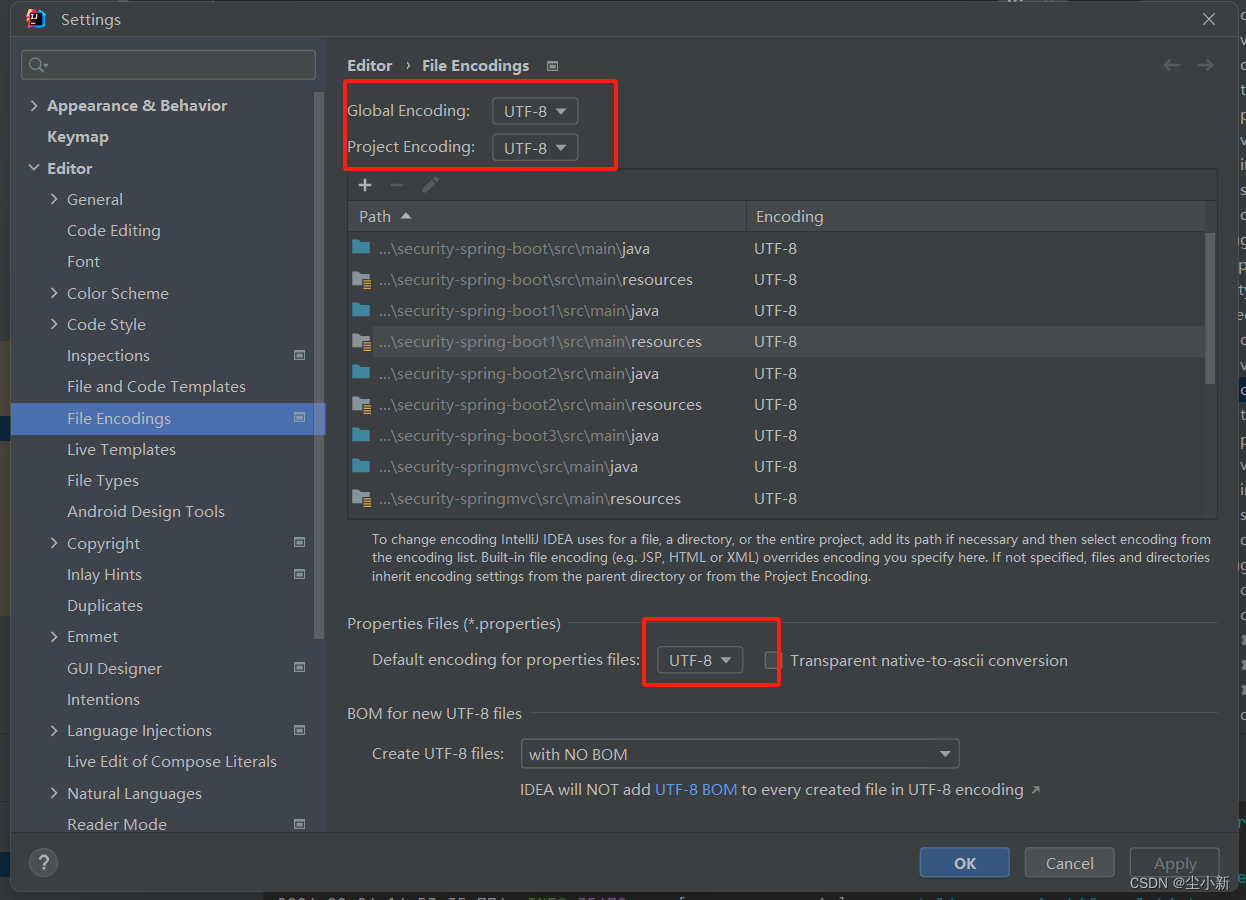Click folder icon of security-spring-boot1 java row
Viewport: 1246px width, 900px height.
point(361,310)
